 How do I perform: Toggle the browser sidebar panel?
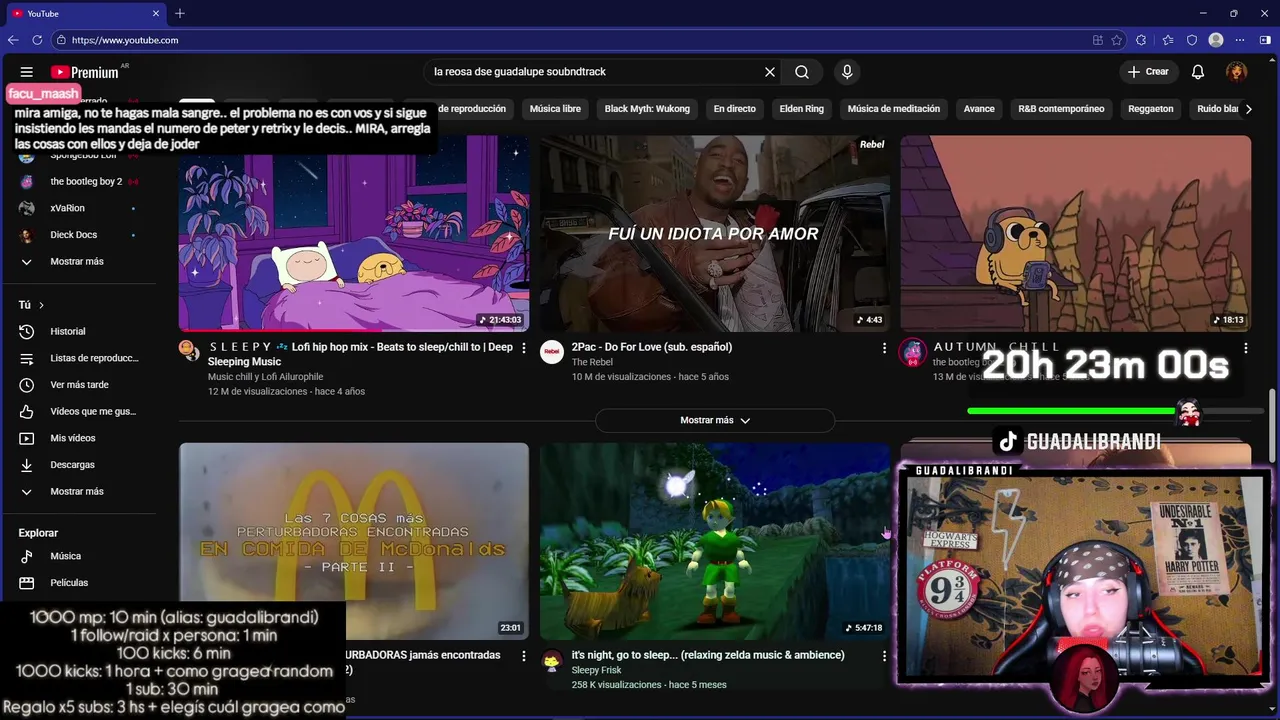[x=1265, y=40]
